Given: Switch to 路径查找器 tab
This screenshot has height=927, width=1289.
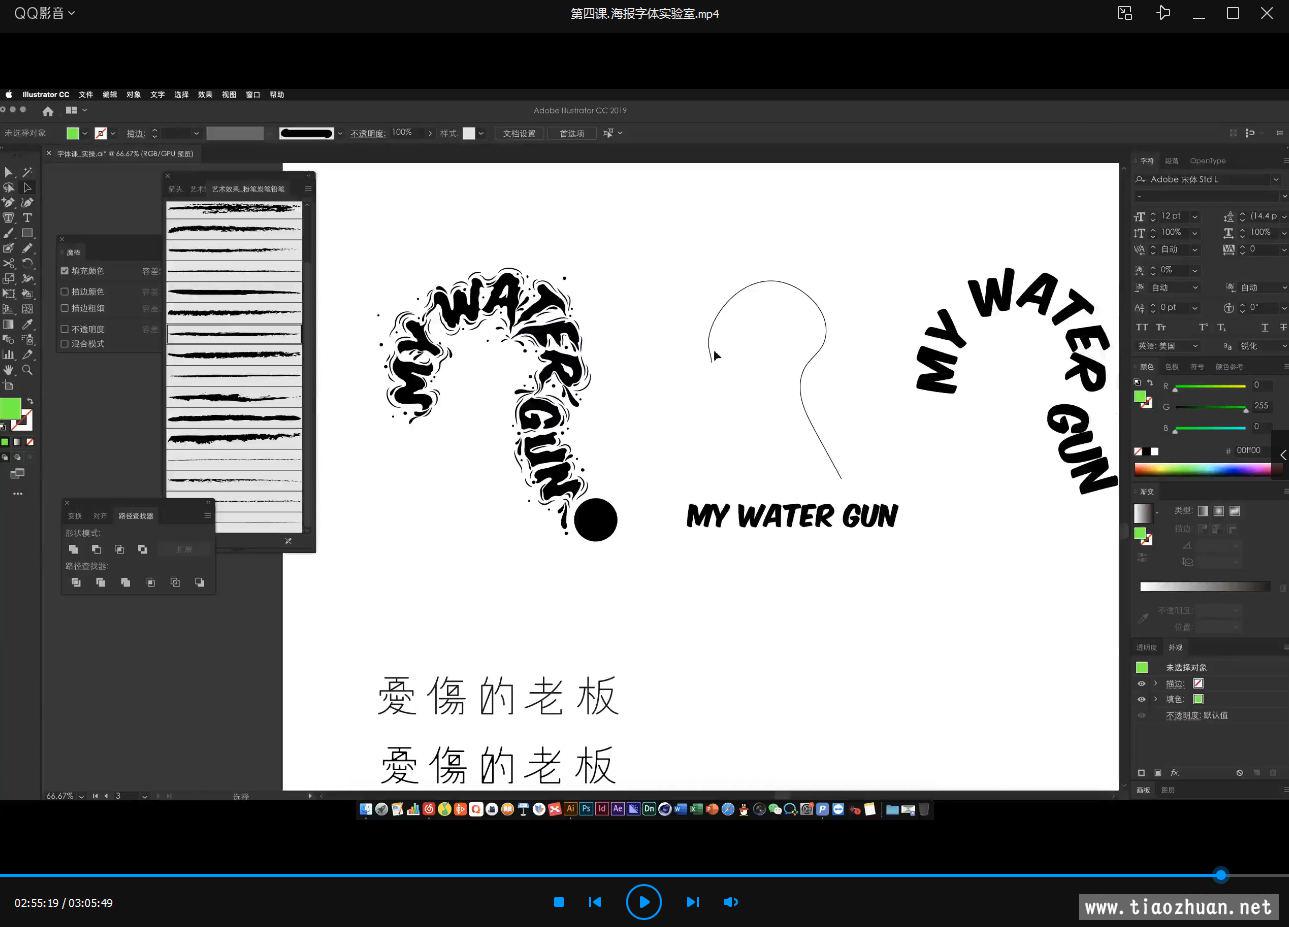Looking at the screenshot, I should coord(136,516).
